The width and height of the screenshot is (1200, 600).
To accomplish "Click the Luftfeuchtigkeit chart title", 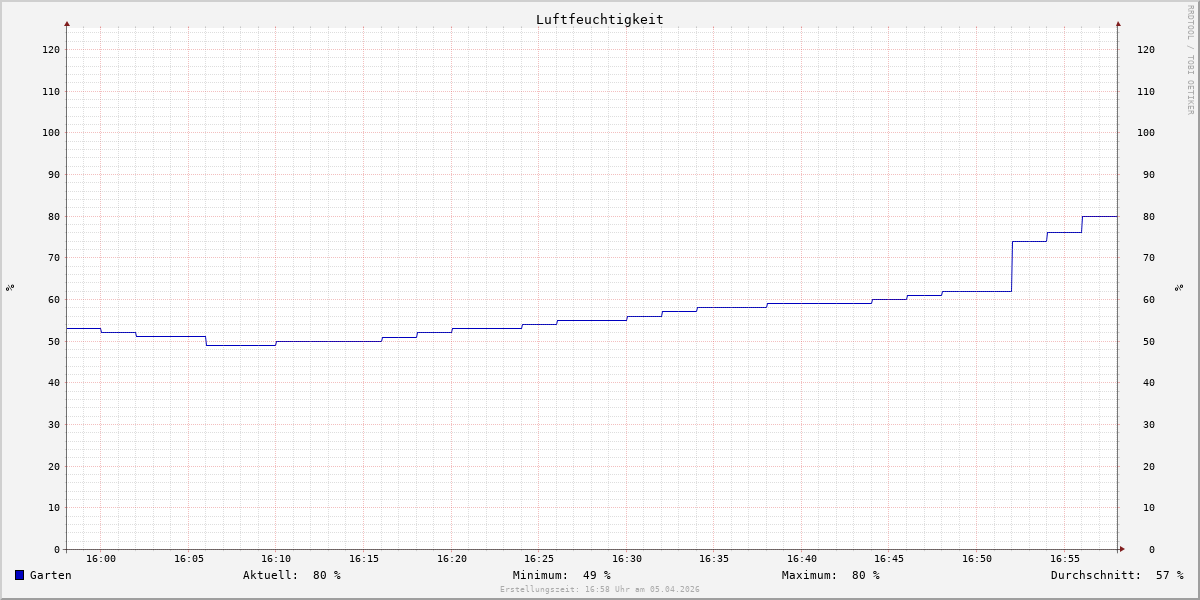I will pyautogui.click(x=599, y=19).
